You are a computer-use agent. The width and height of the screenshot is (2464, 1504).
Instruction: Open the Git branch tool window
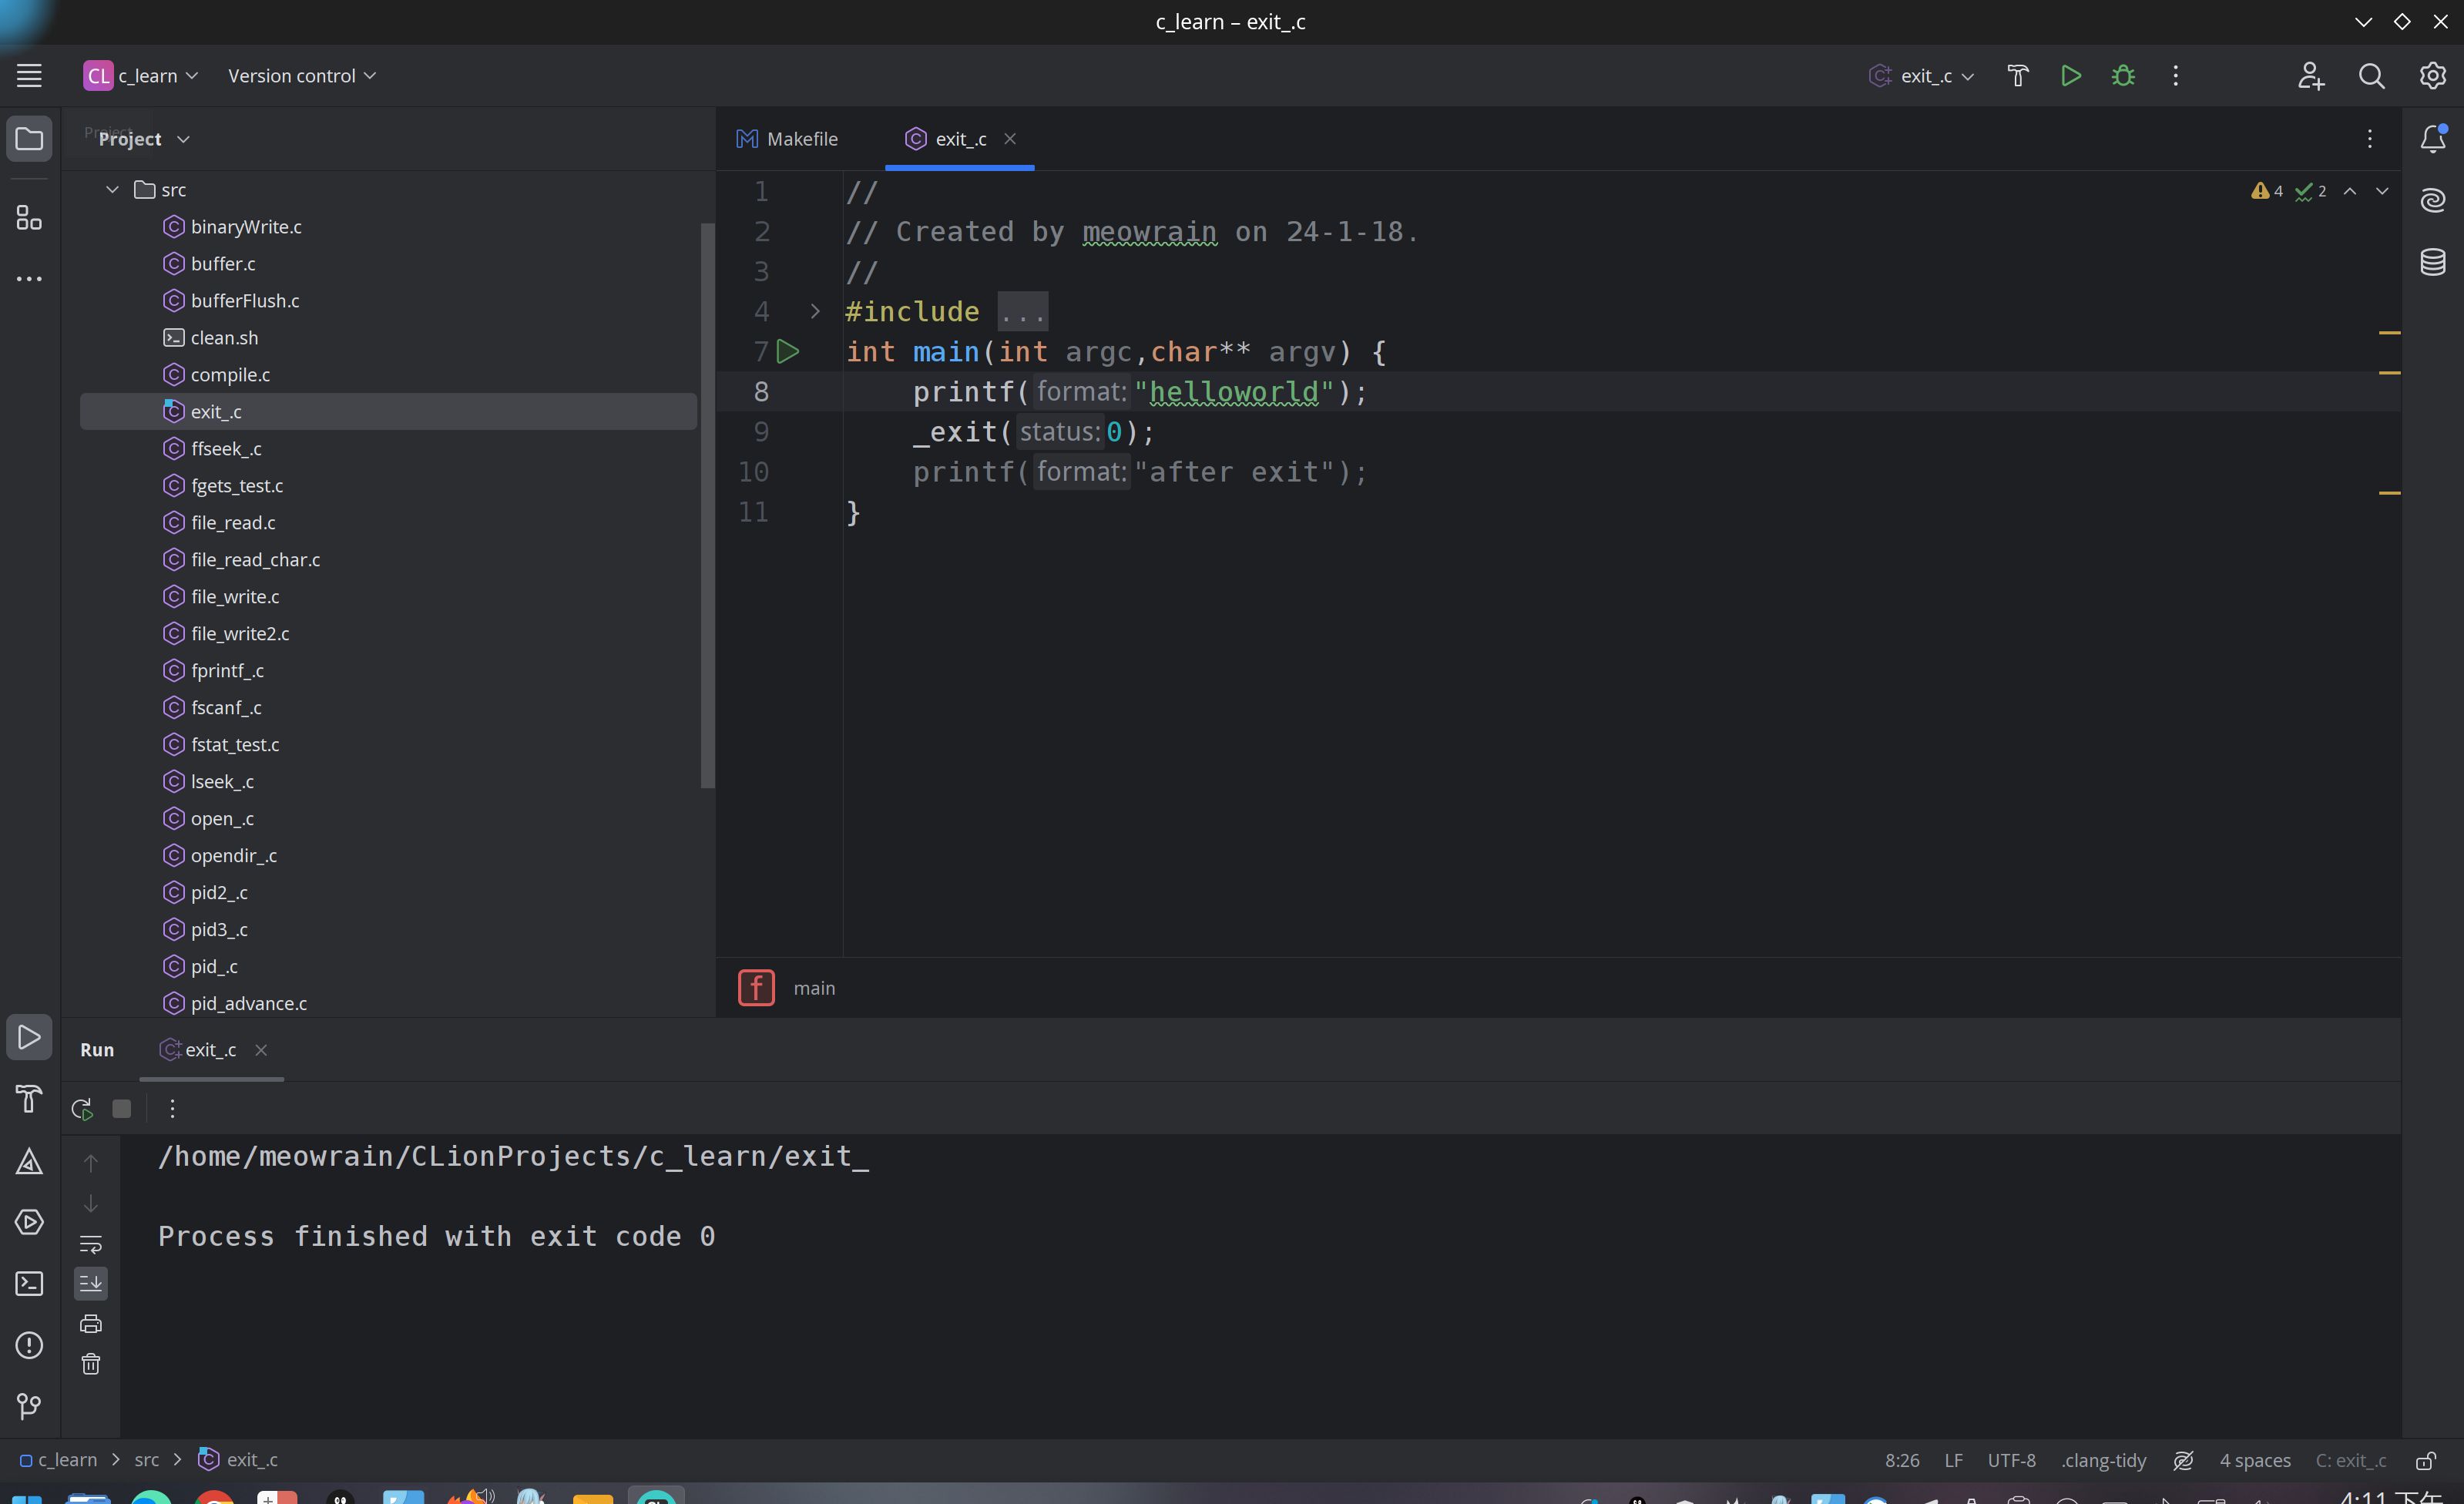(x=29, y=1406)
